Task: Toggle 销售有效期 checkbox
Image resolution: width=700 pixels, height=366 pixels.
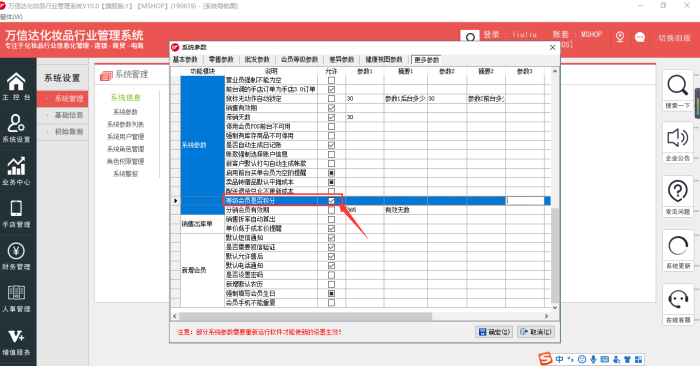Action: click(331, 108)
